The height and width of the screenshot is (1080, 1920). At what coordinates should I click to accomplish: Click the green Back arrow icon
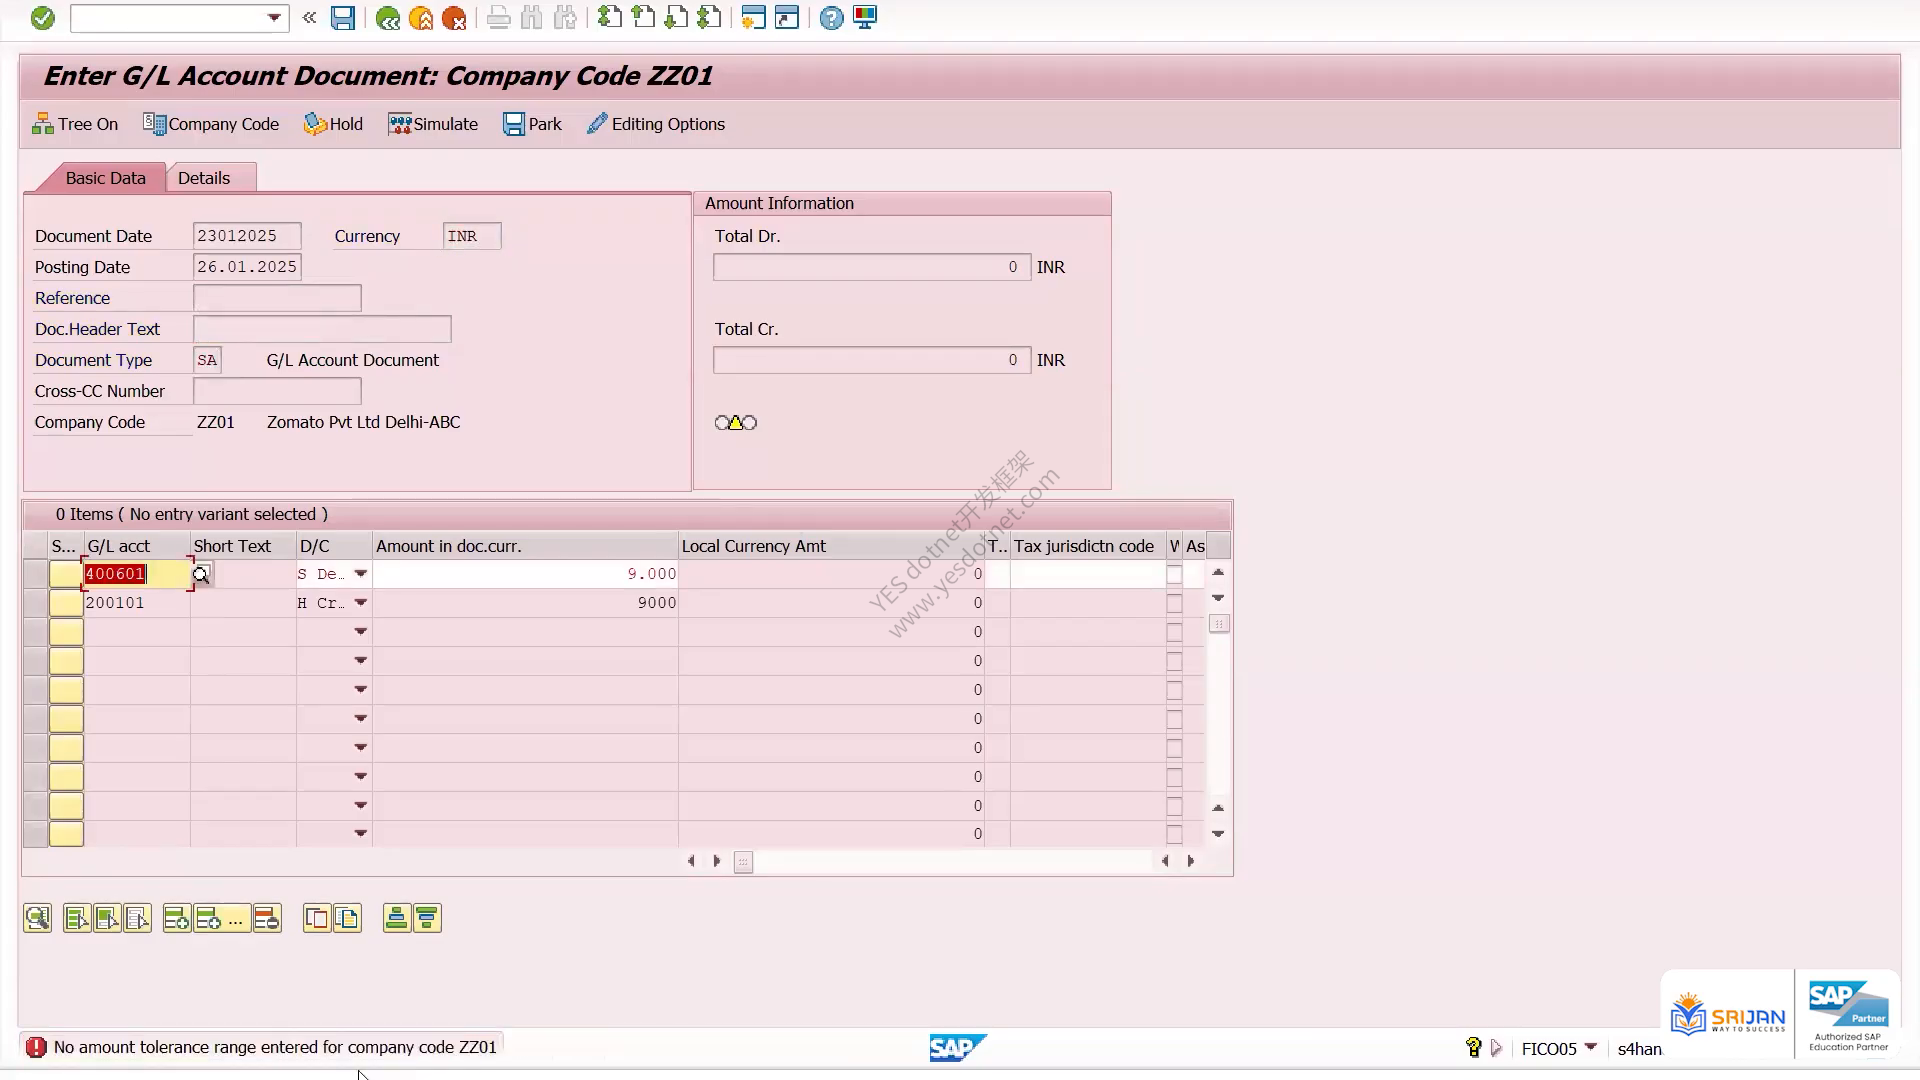tap(388, 18)
